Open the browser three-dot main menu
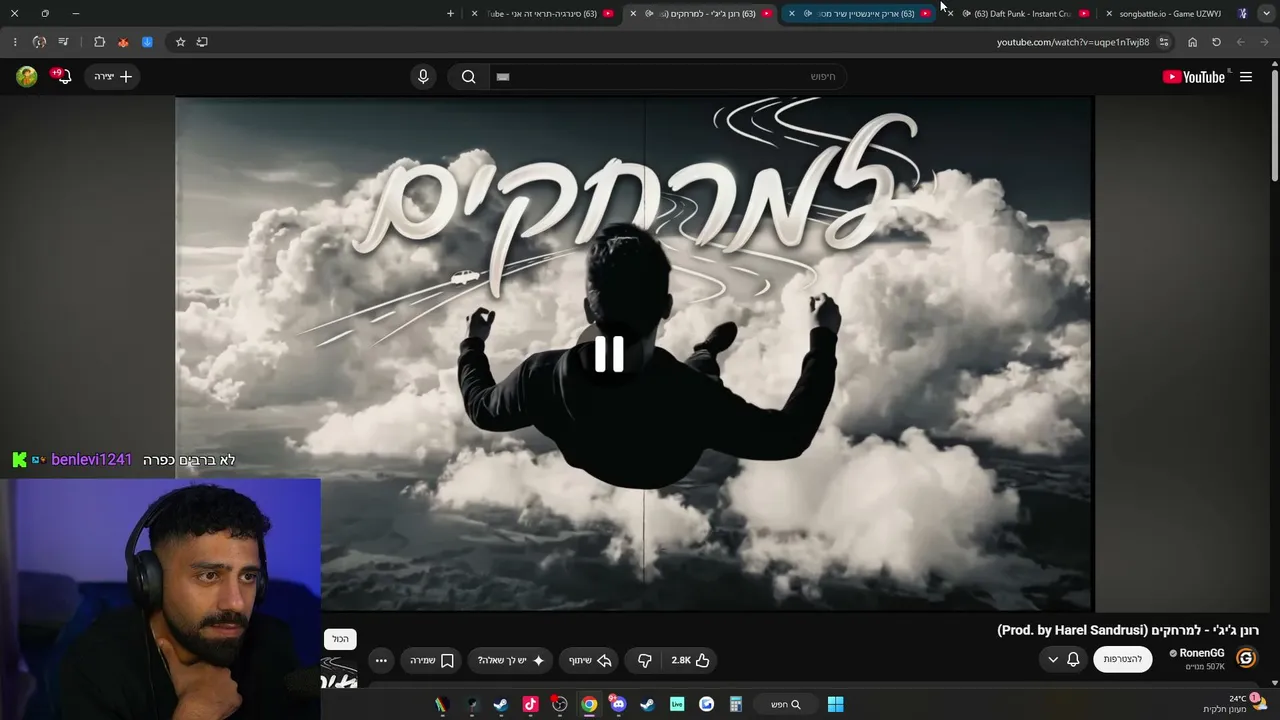 click(x=15, y=42)
